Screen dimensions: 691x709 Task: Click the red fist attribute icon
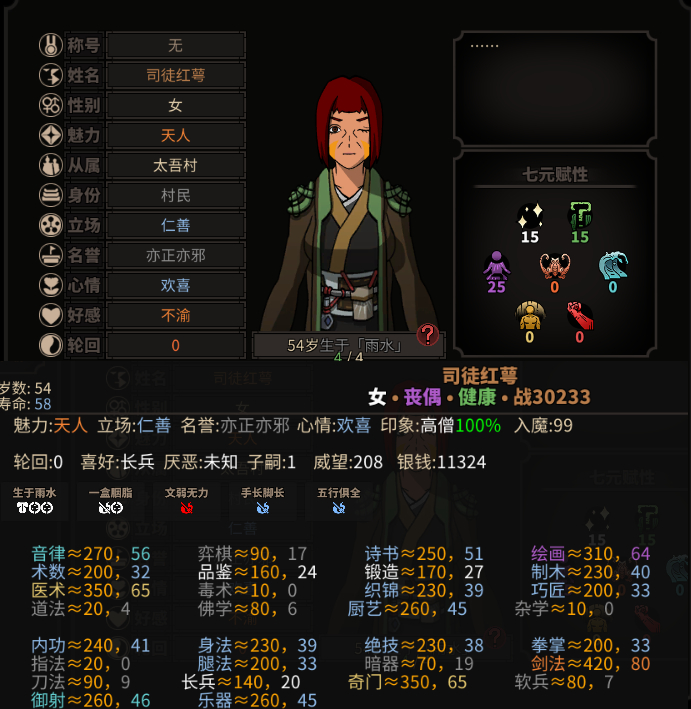(x=580, y=316)
